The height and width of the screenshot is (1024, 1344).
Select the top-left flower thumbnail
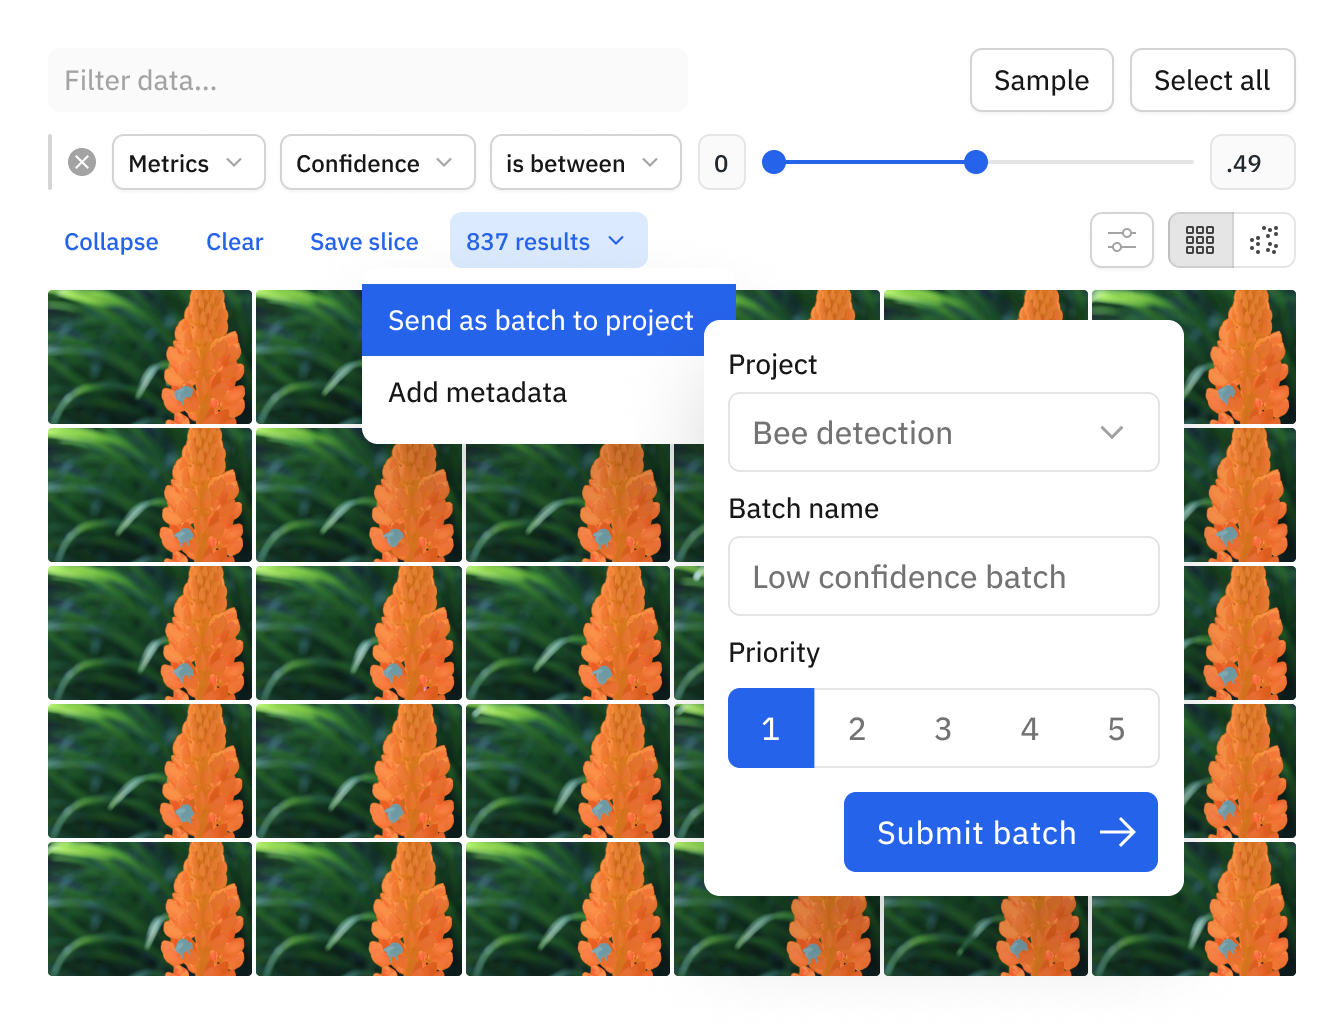(x=150, y=357)
